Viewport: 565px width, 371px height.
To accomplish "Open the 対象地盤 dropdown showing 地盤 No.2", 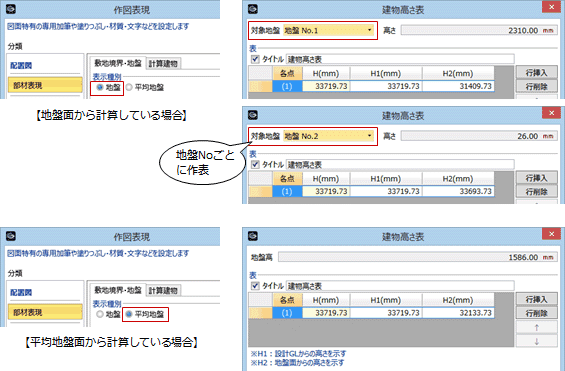I will [328, 136].
